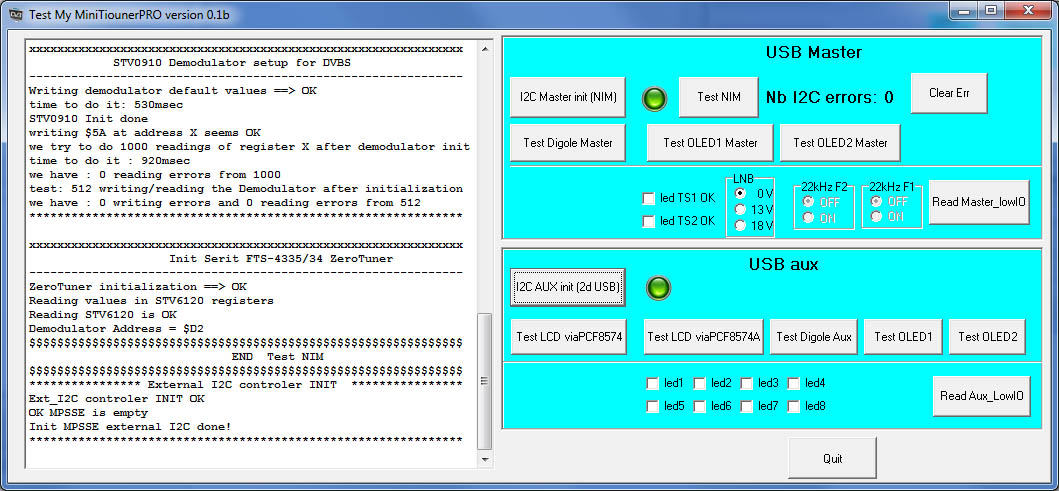The width and height of the screenshot is (1059, 491).
Task: Run Test LCD viaPCF8574
Action: [x=569, y=336]
